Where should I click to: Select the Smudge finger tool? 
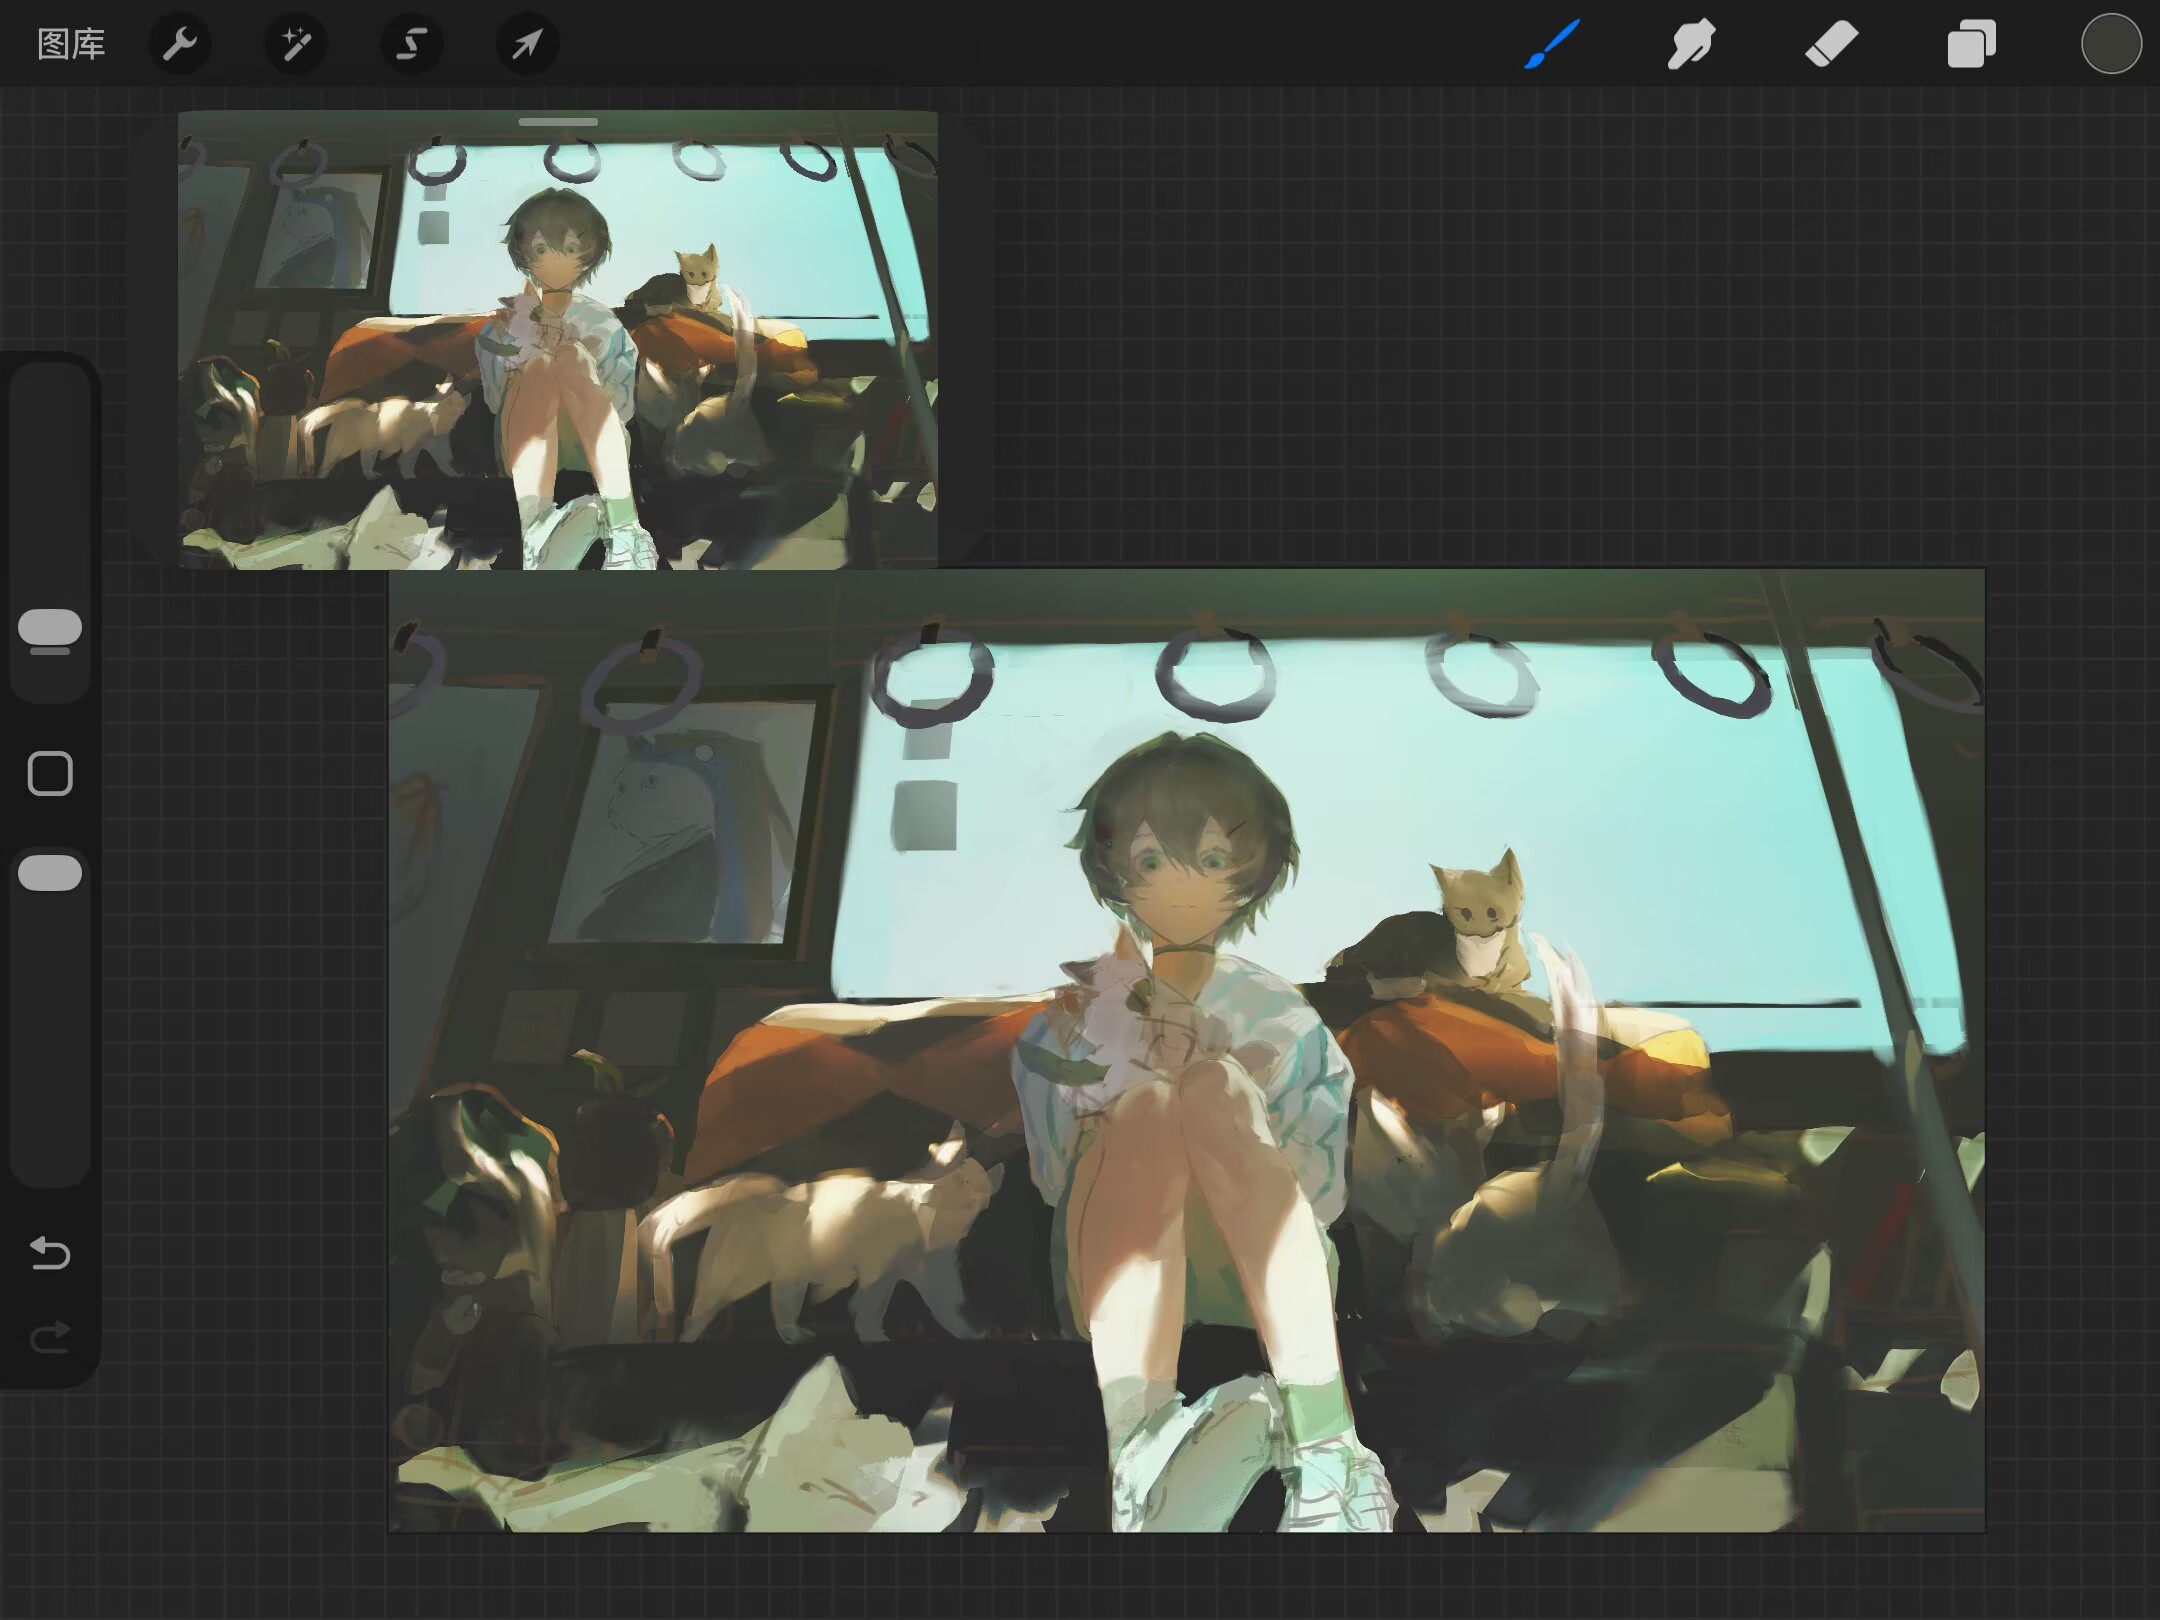pyautogui.click(x=1691, y=44)
